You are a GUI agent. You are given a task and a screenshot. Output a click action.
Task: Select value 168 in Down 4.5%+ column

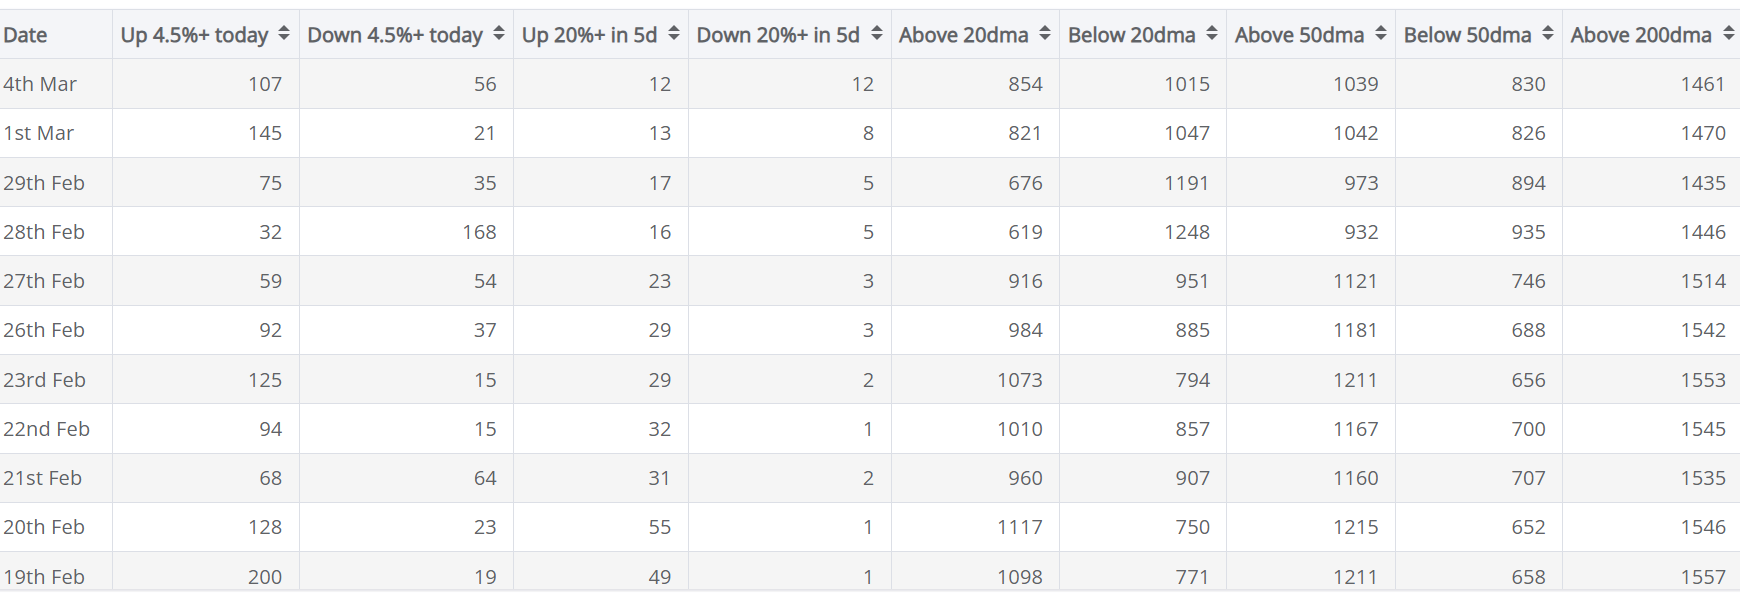click(479, 232)
